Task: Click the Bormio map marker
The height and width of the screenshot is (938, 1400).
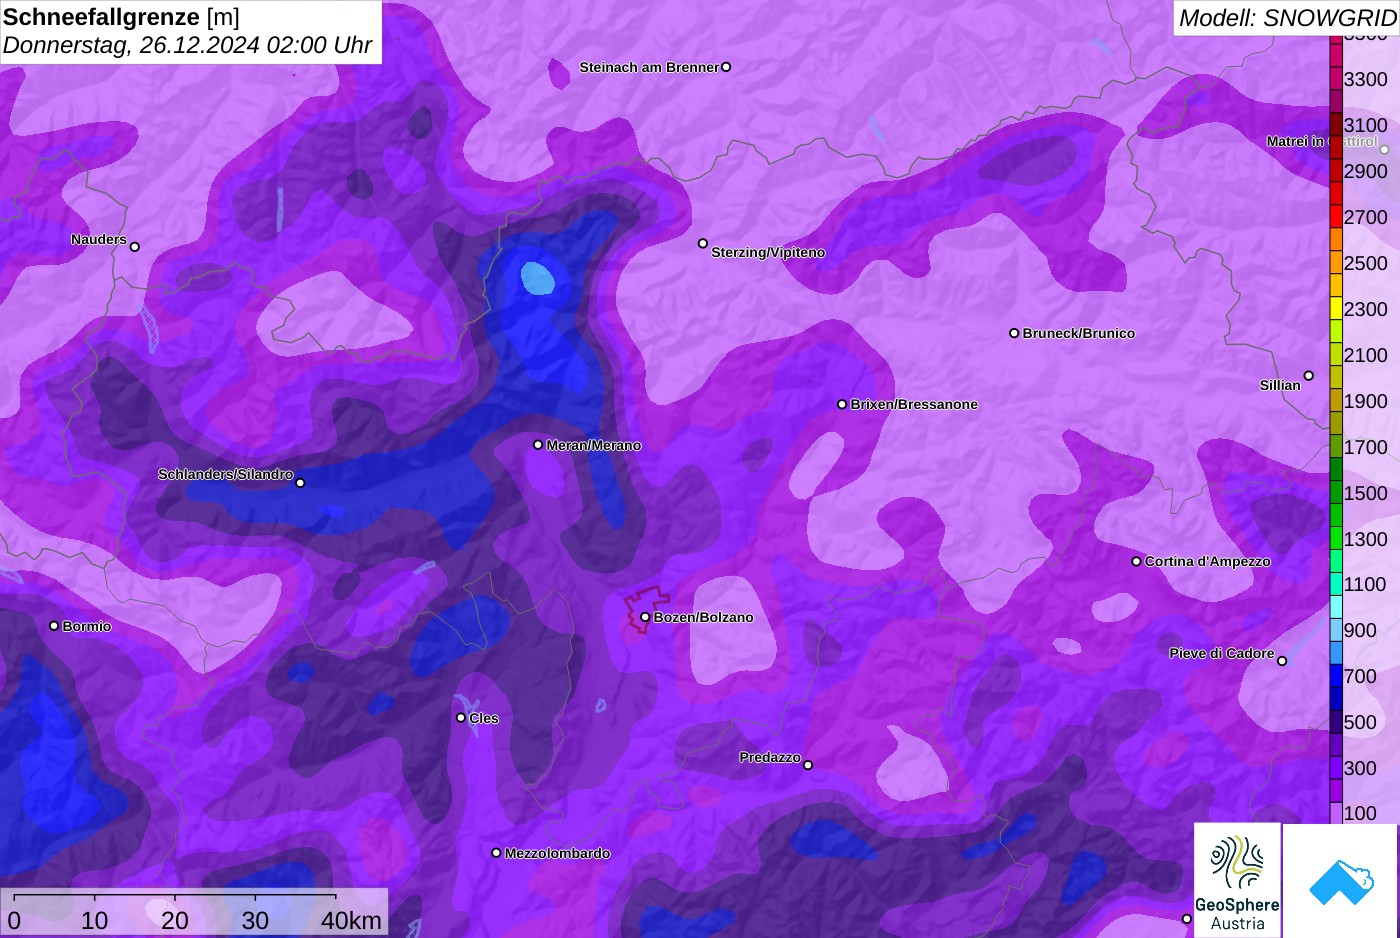Action: 54,626
